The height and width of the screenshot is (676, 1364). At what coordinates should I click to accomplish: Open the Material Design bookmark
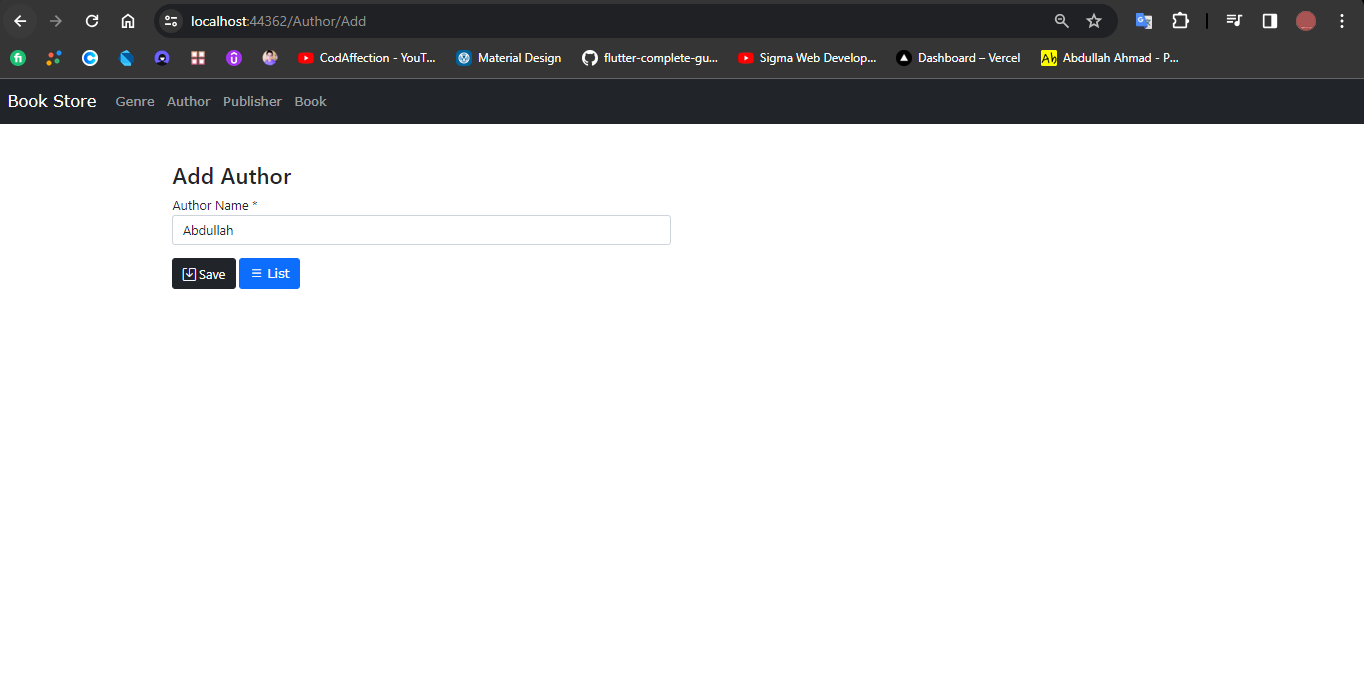509,58
